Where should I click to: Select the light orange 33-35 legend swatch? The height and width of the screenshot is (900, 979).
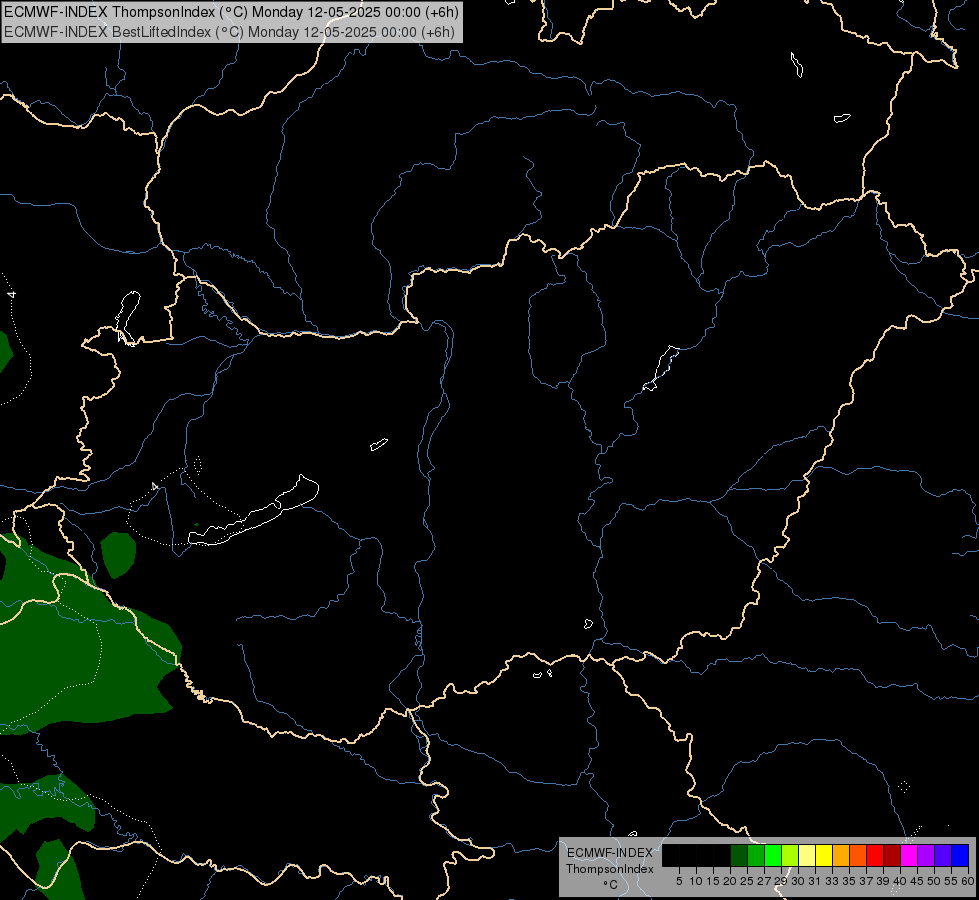[x=841, y=855]
